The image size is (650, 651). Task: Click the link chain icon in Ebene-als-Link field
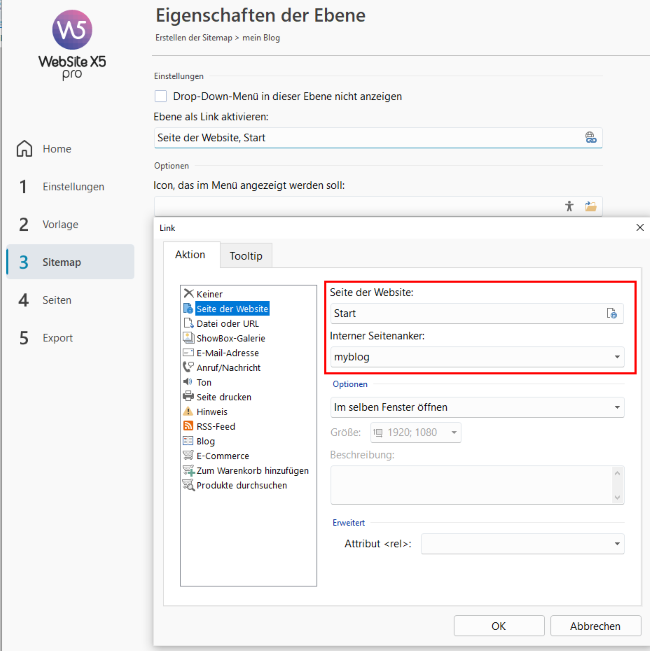point(590,137)
